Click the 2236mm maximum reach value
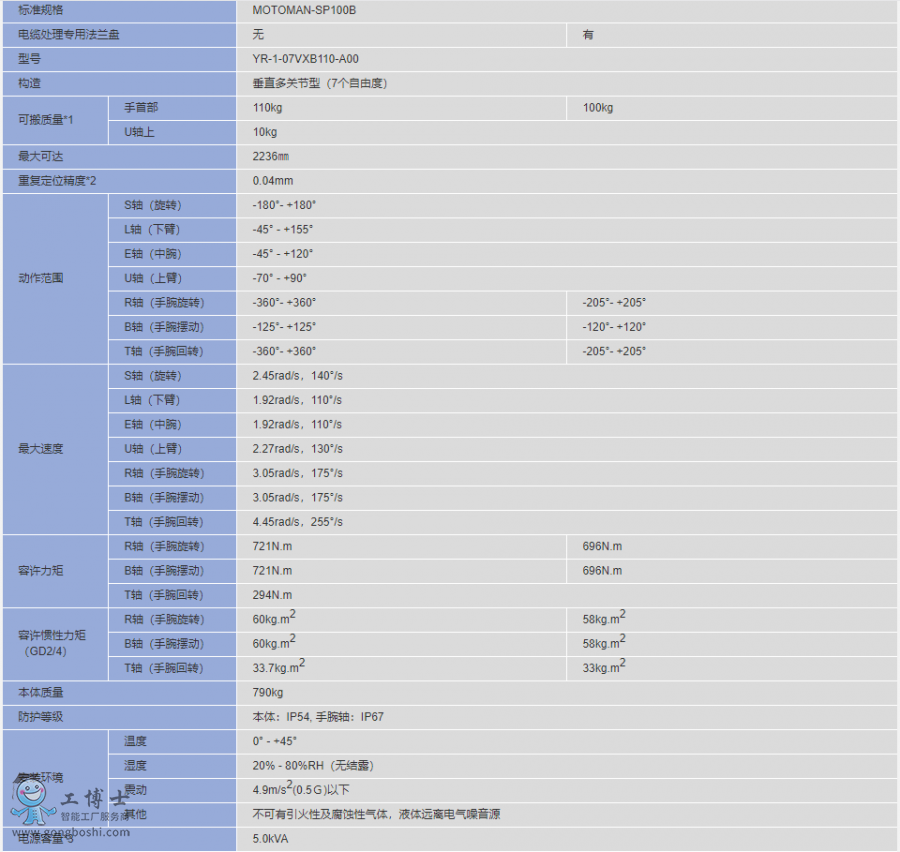900x852 pixels. pos(270,157)
